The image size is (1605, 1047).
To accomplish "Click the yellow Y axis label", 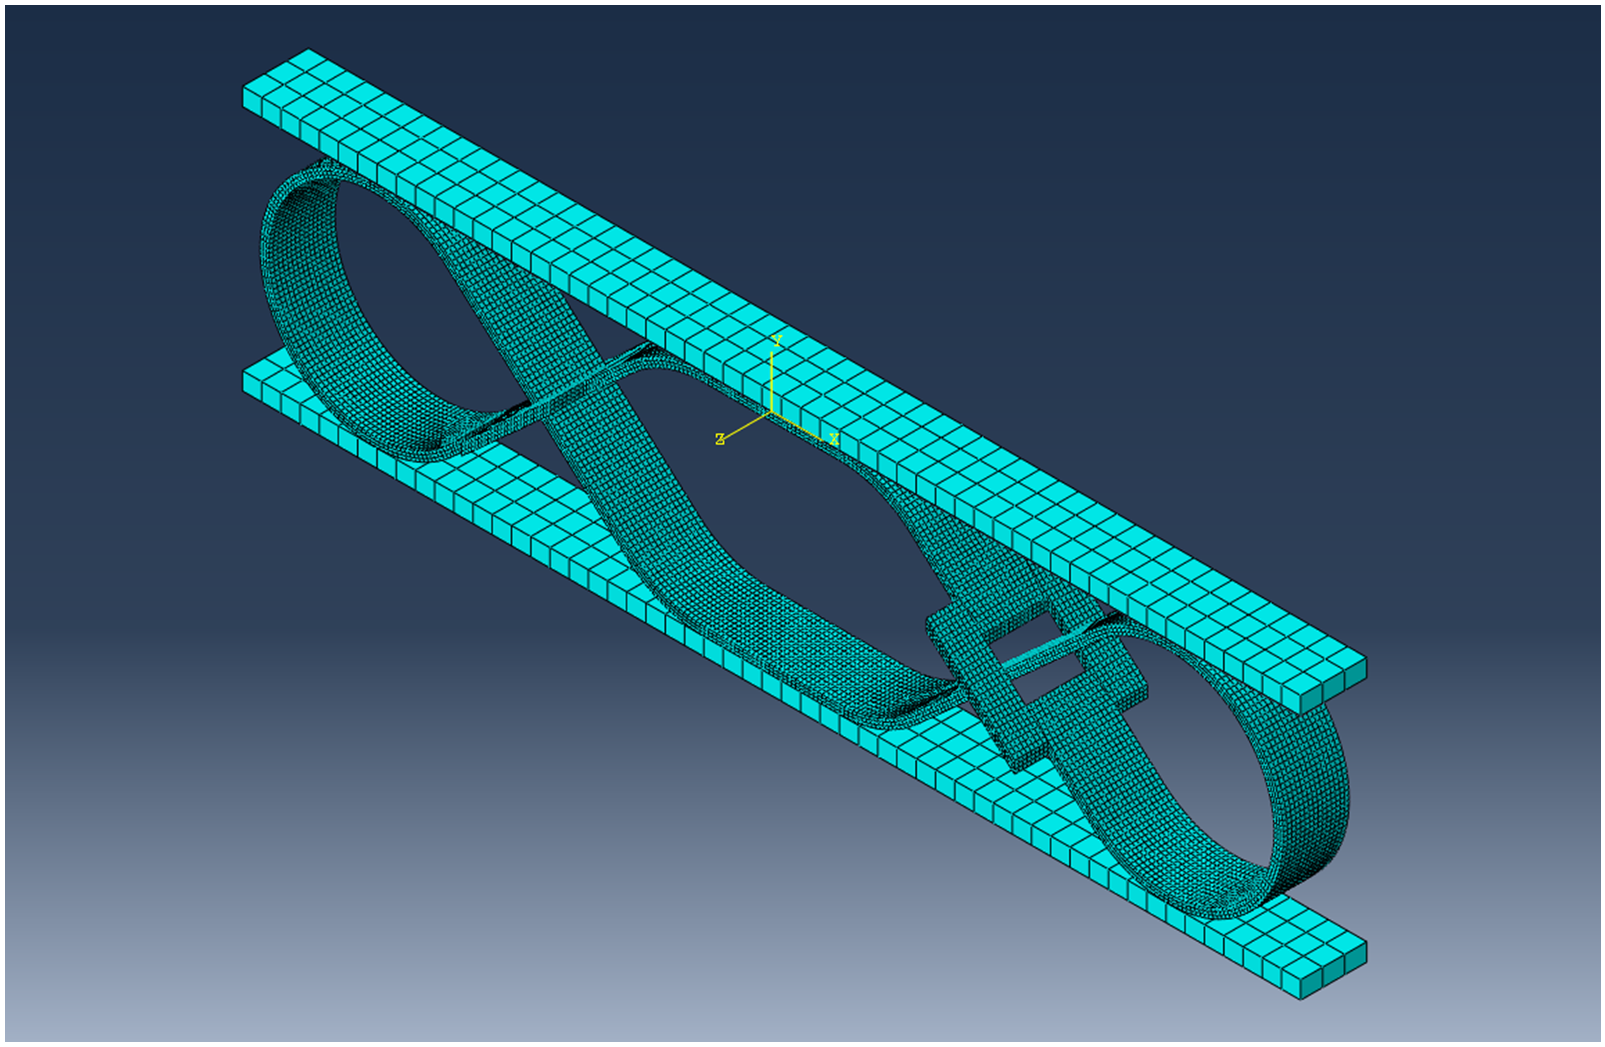I will click(776, 342).
